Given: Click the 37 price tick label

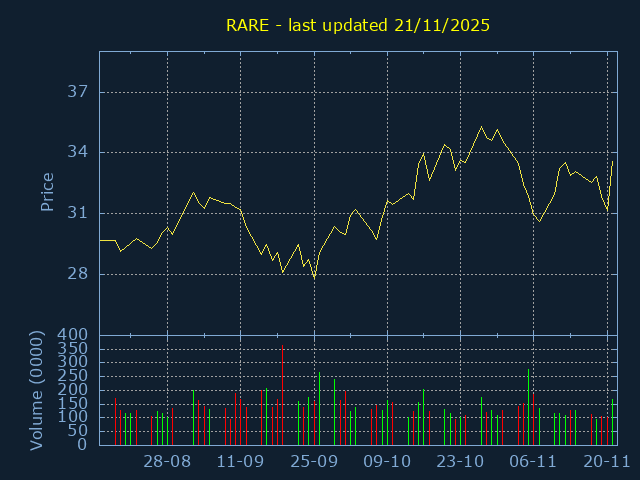Looking at the screenshot, I should tap(78, 92).
